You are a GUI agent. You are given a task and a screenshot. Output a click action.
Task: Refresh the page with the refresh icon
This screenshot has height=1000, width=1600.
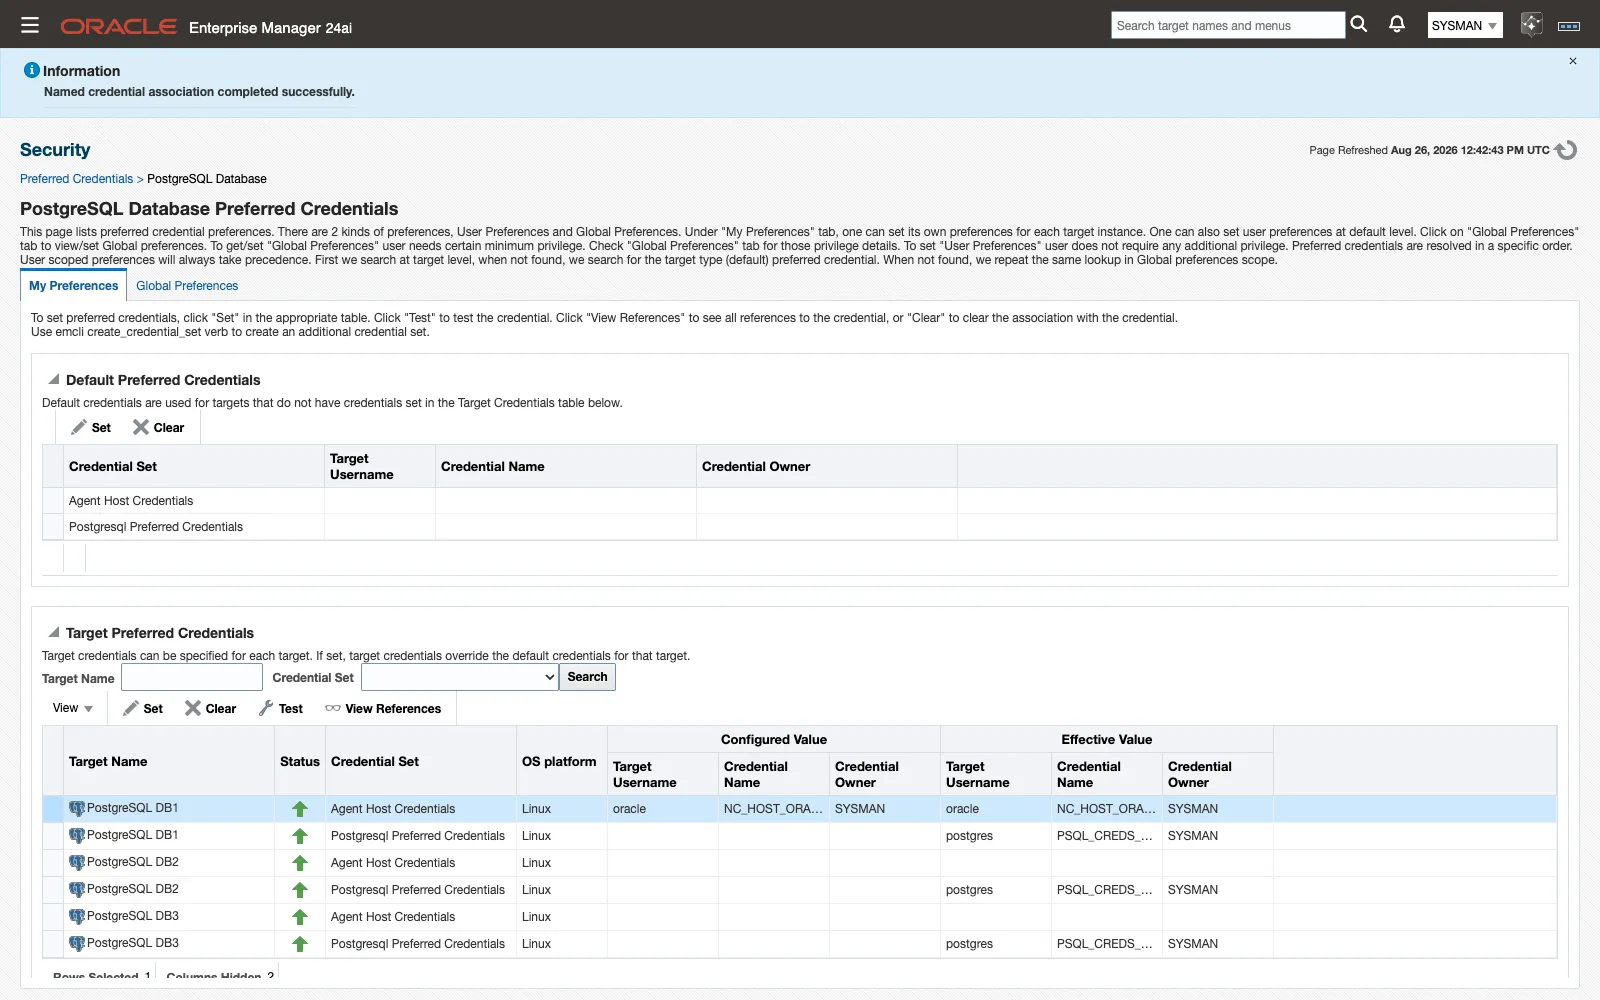pyautogui.click(x=1566, y=150)
